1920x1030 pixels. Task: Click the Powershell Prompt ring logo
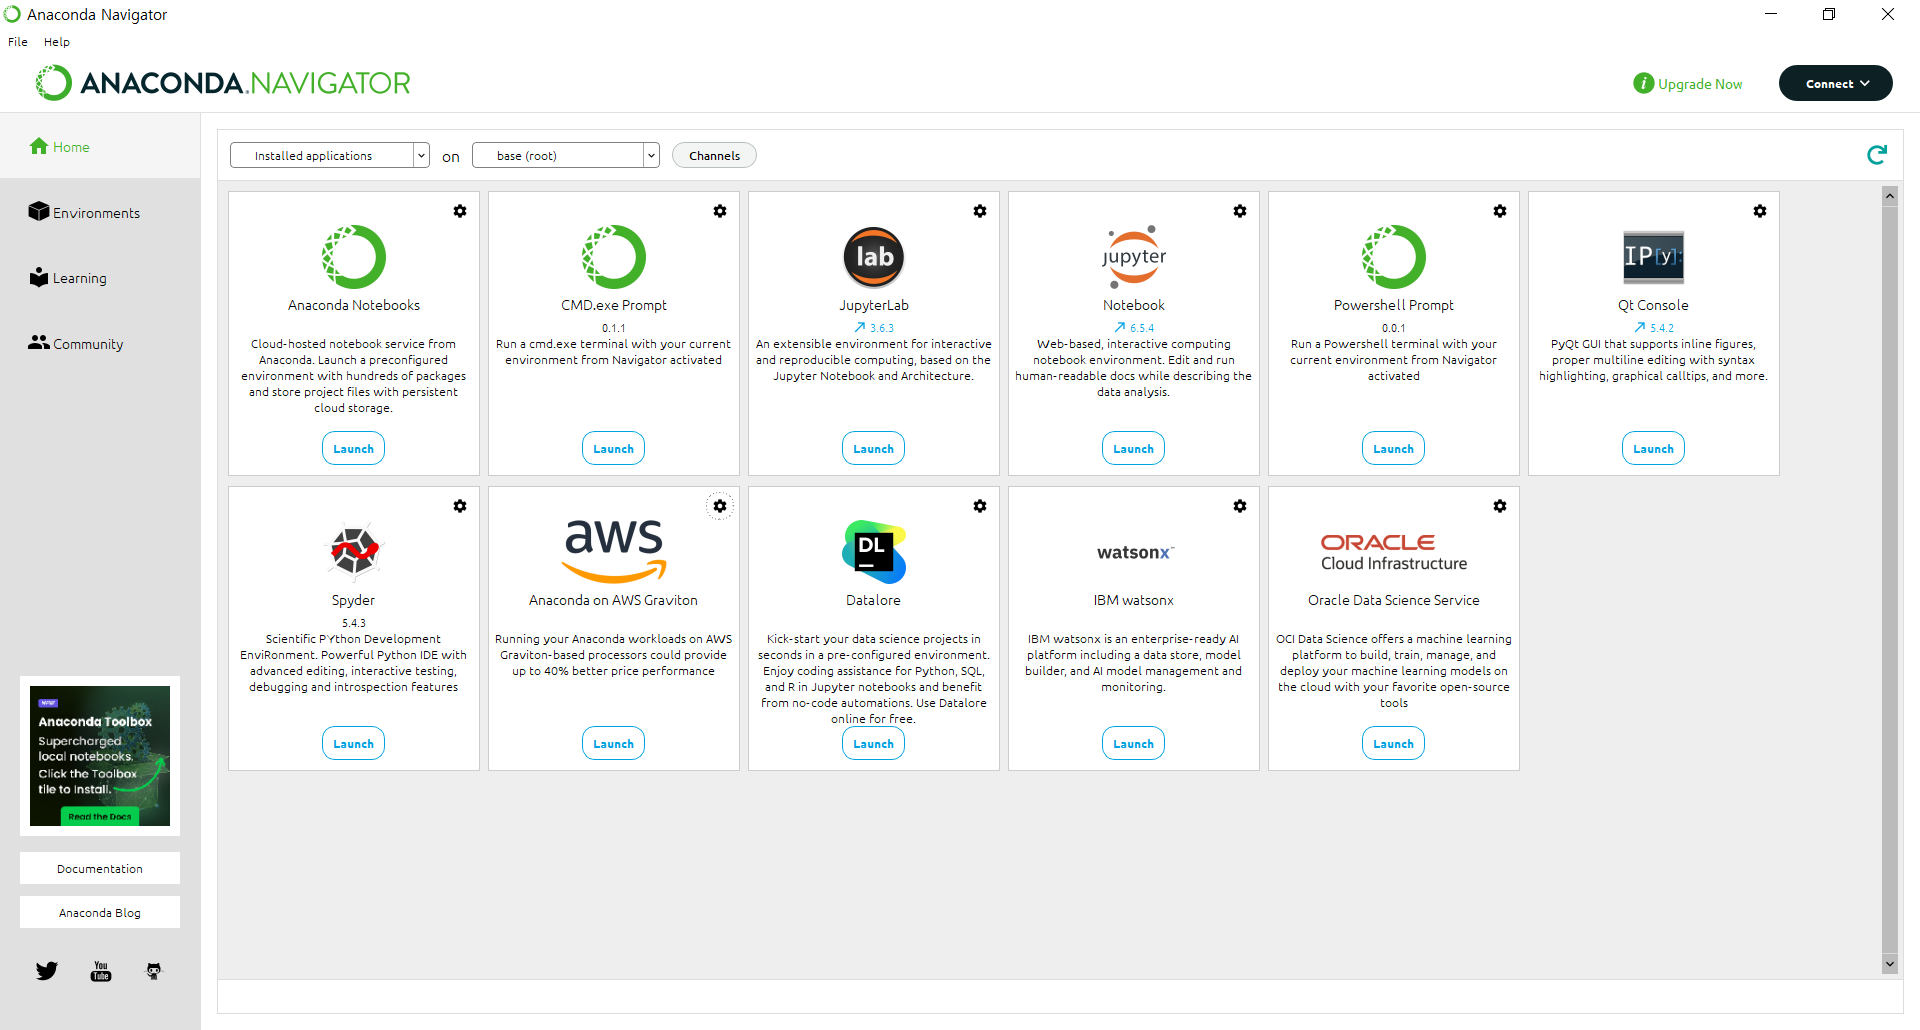click(x=1394, y=257)
